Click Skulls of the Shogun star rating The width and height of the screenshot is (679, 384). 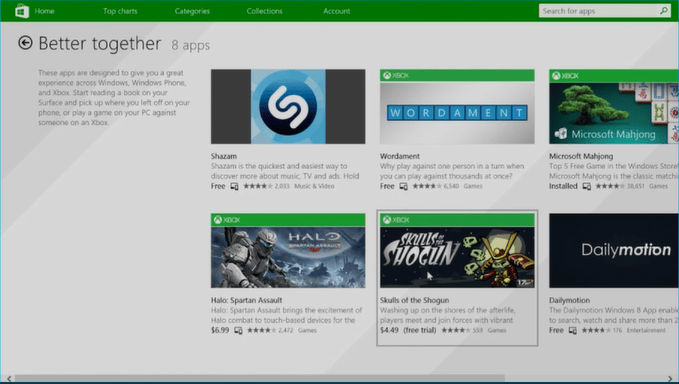456,330
